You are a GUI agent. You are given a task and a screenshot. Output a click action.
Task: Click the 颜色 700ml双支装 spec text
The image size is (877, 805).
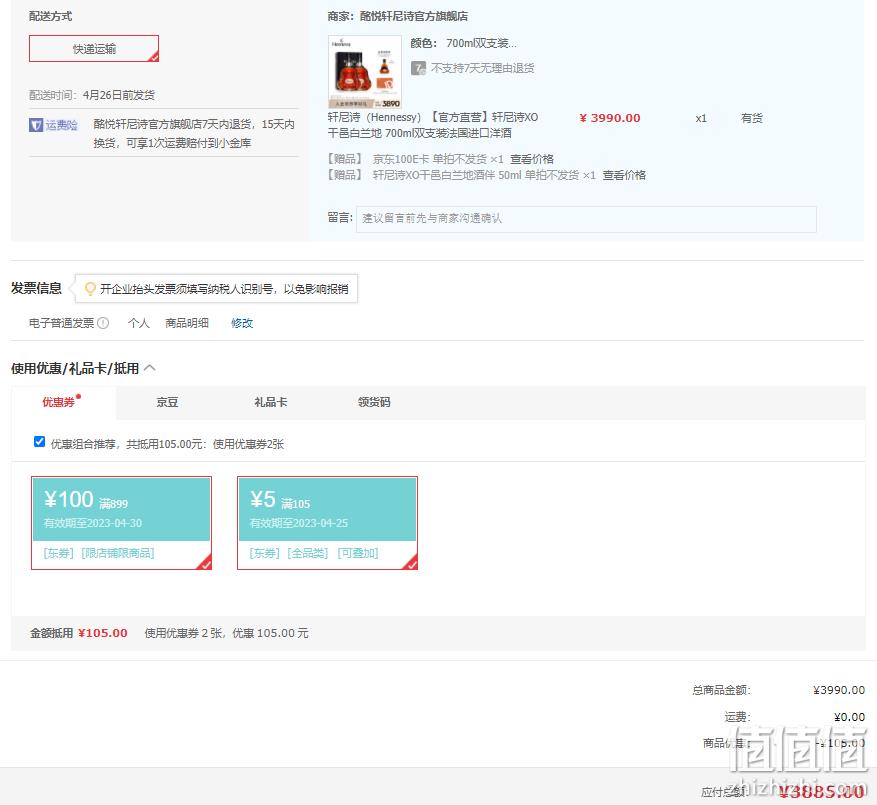click(x=464, y=43)
